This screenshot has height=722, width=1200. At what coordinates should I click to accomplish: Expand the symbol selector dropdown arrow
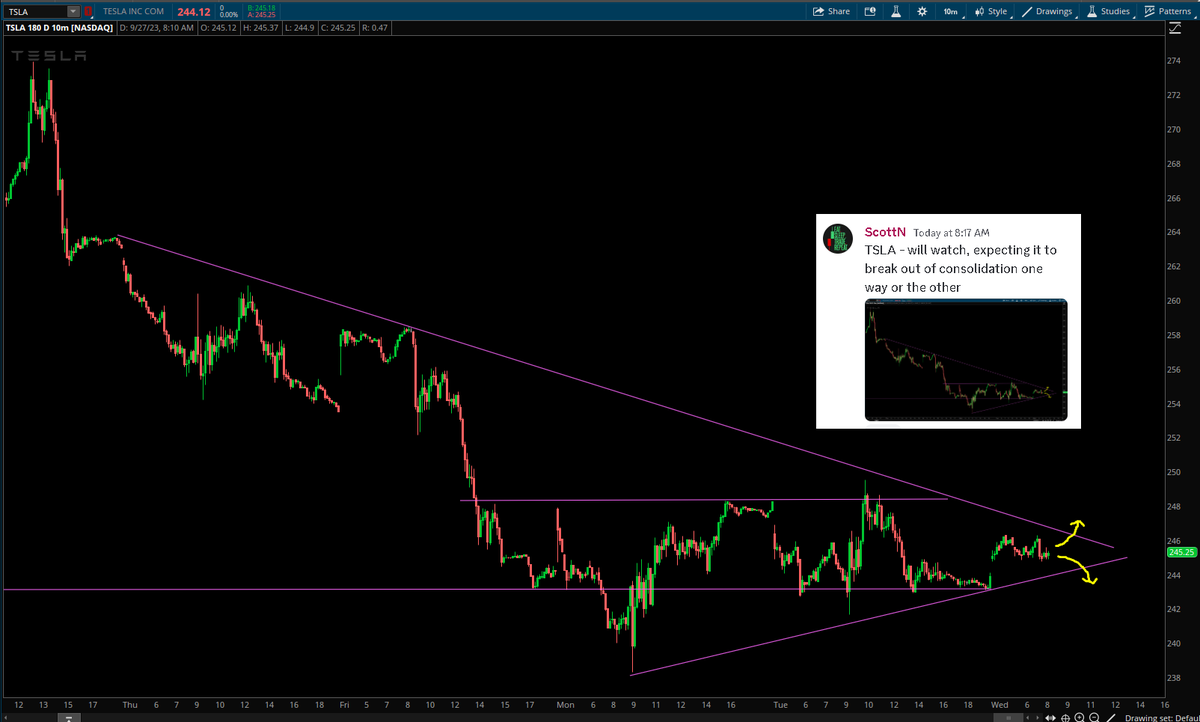[73, 12]
